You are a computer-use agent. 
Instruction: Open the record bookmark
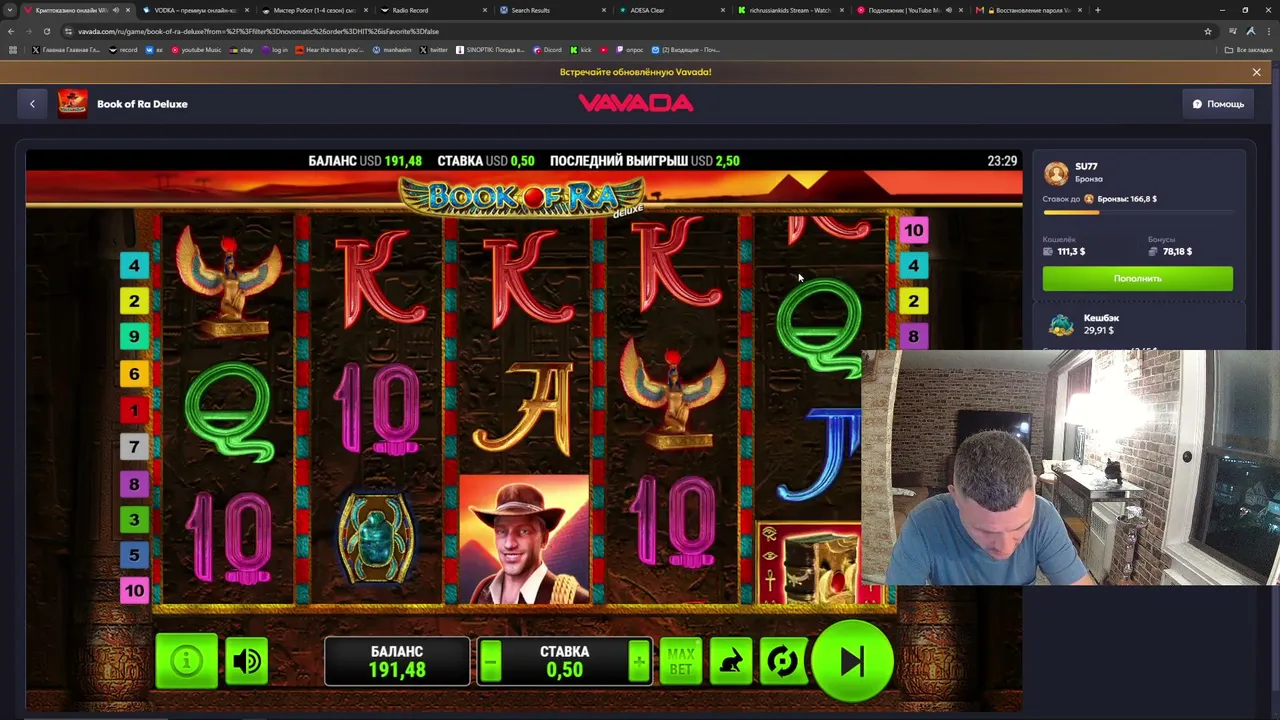click(x=123, y=50)
